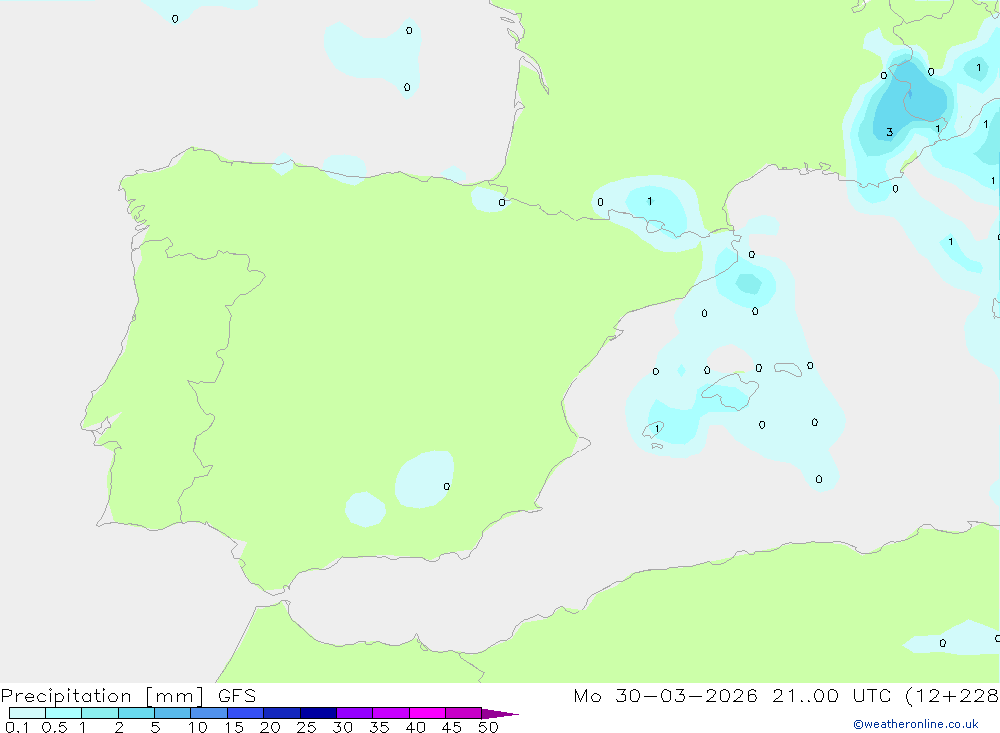The width and height of the screenshot is (1000, 733).
Task: Click the "3" precipitation value on the map
Action: click(x=890, y=133)
